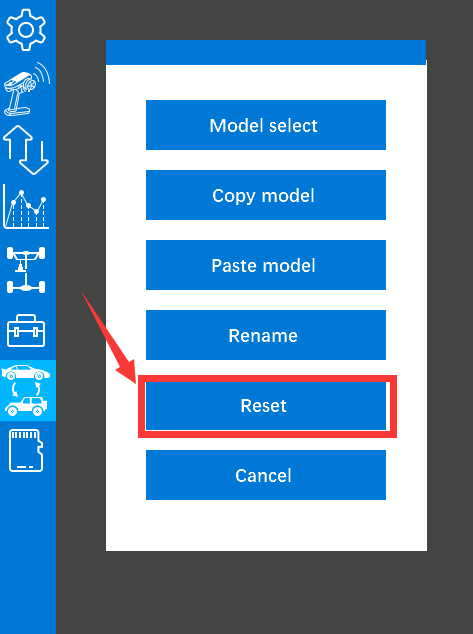Screen dimensions: 473x634
Task: Dismiss the dialog with Cancel
Action: click(x=266, y=475)
